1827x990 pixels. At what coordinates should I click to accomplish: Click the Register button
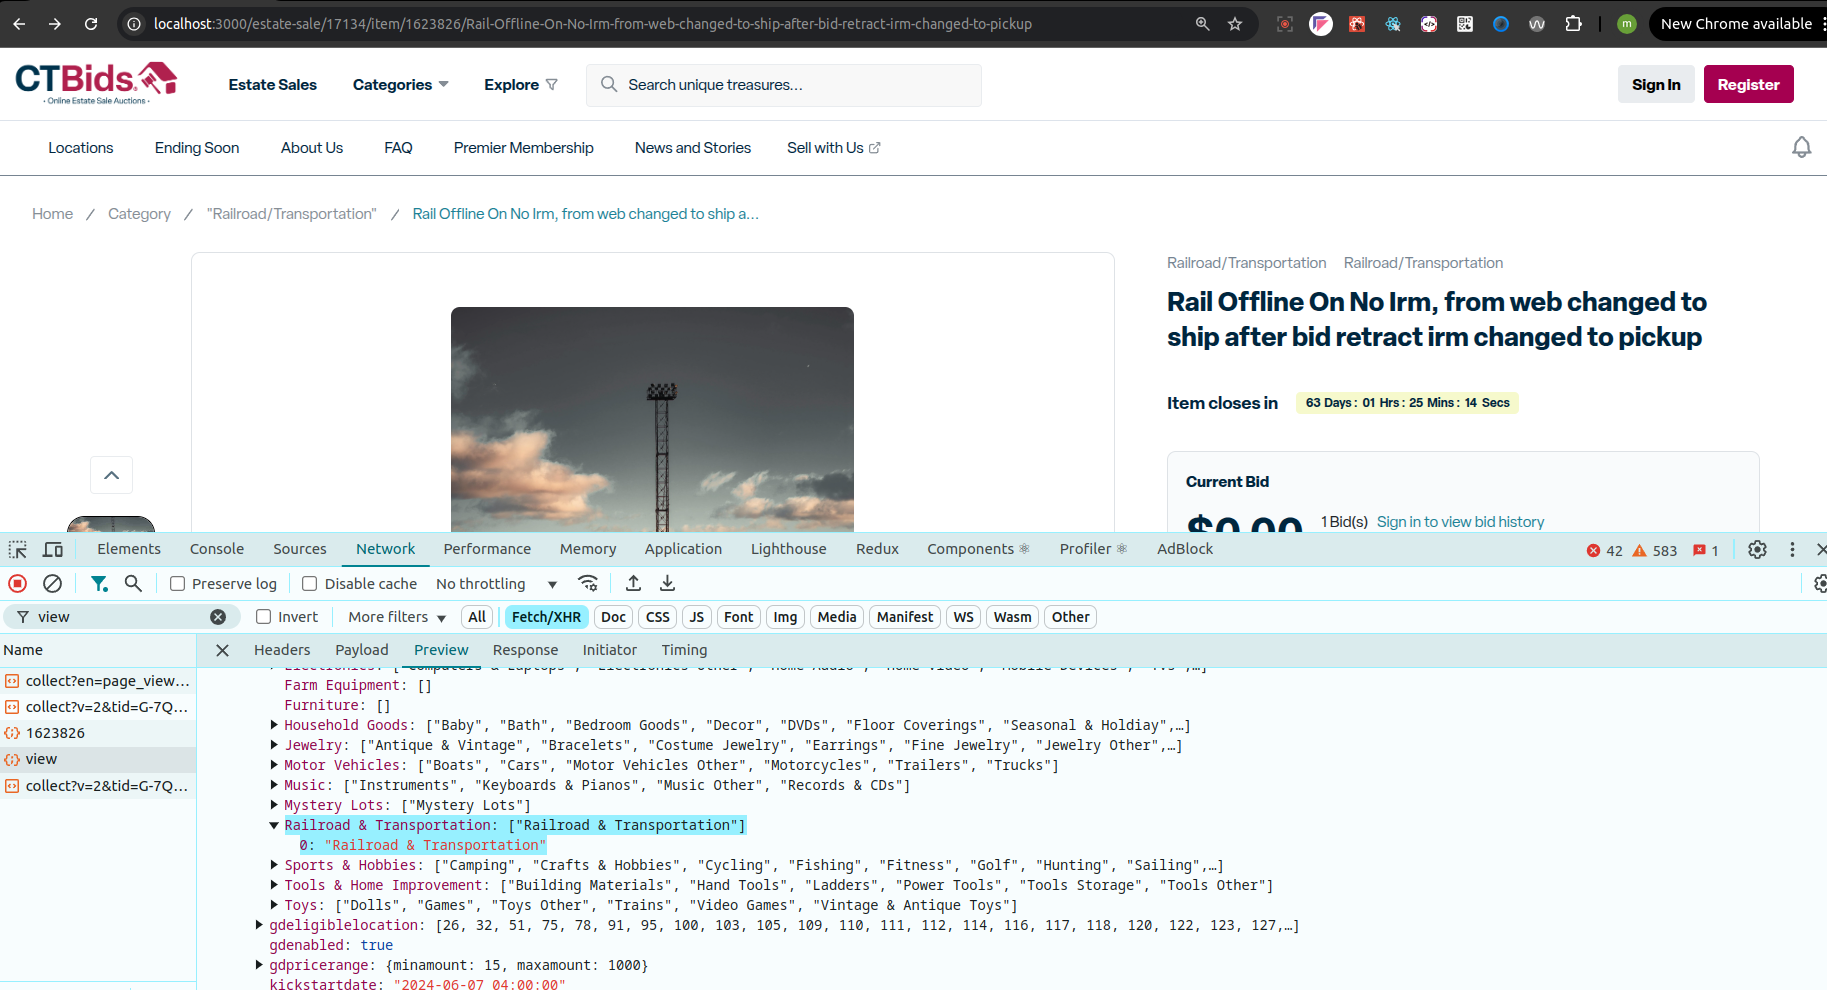coord(1748,85)
